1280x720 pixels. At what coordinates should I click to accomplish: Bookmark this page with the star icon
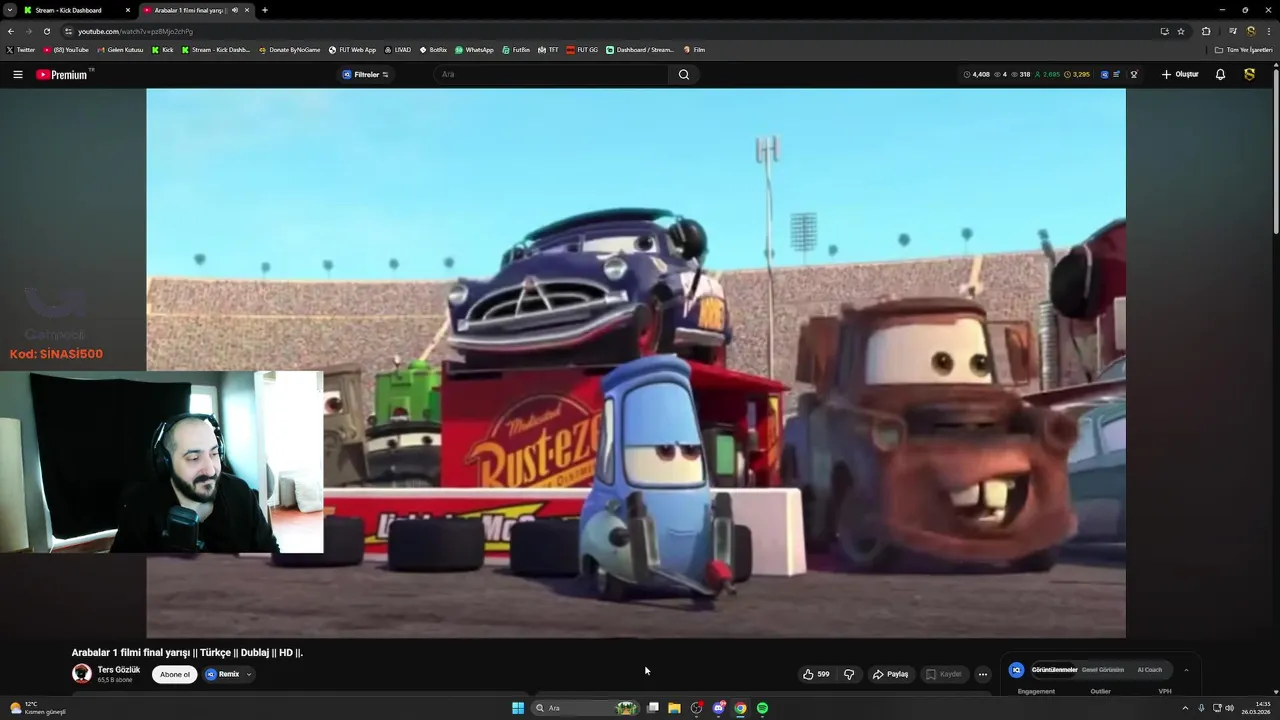pos(1181,31)
